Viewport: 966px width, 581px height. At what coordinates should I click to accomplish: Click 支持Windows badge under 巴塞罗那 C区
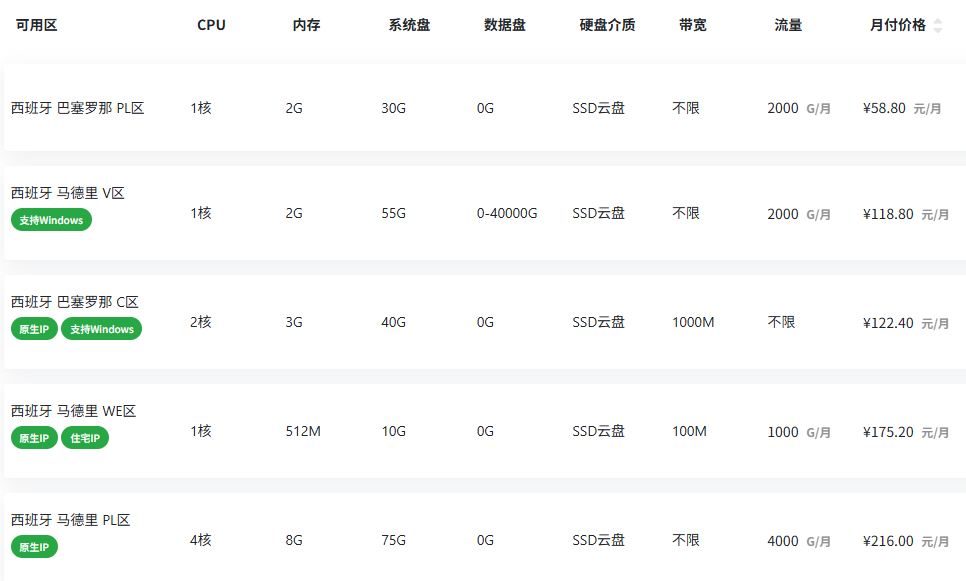click(101, 329)
